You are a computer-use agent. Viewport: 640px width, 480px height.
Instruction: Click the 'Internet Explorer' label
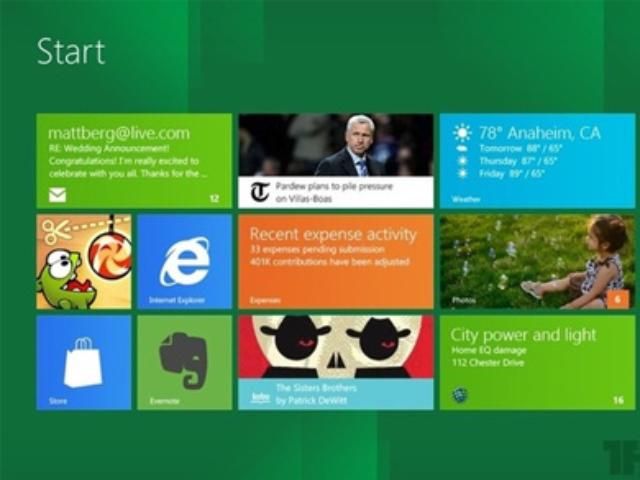(x=176, y=300)
